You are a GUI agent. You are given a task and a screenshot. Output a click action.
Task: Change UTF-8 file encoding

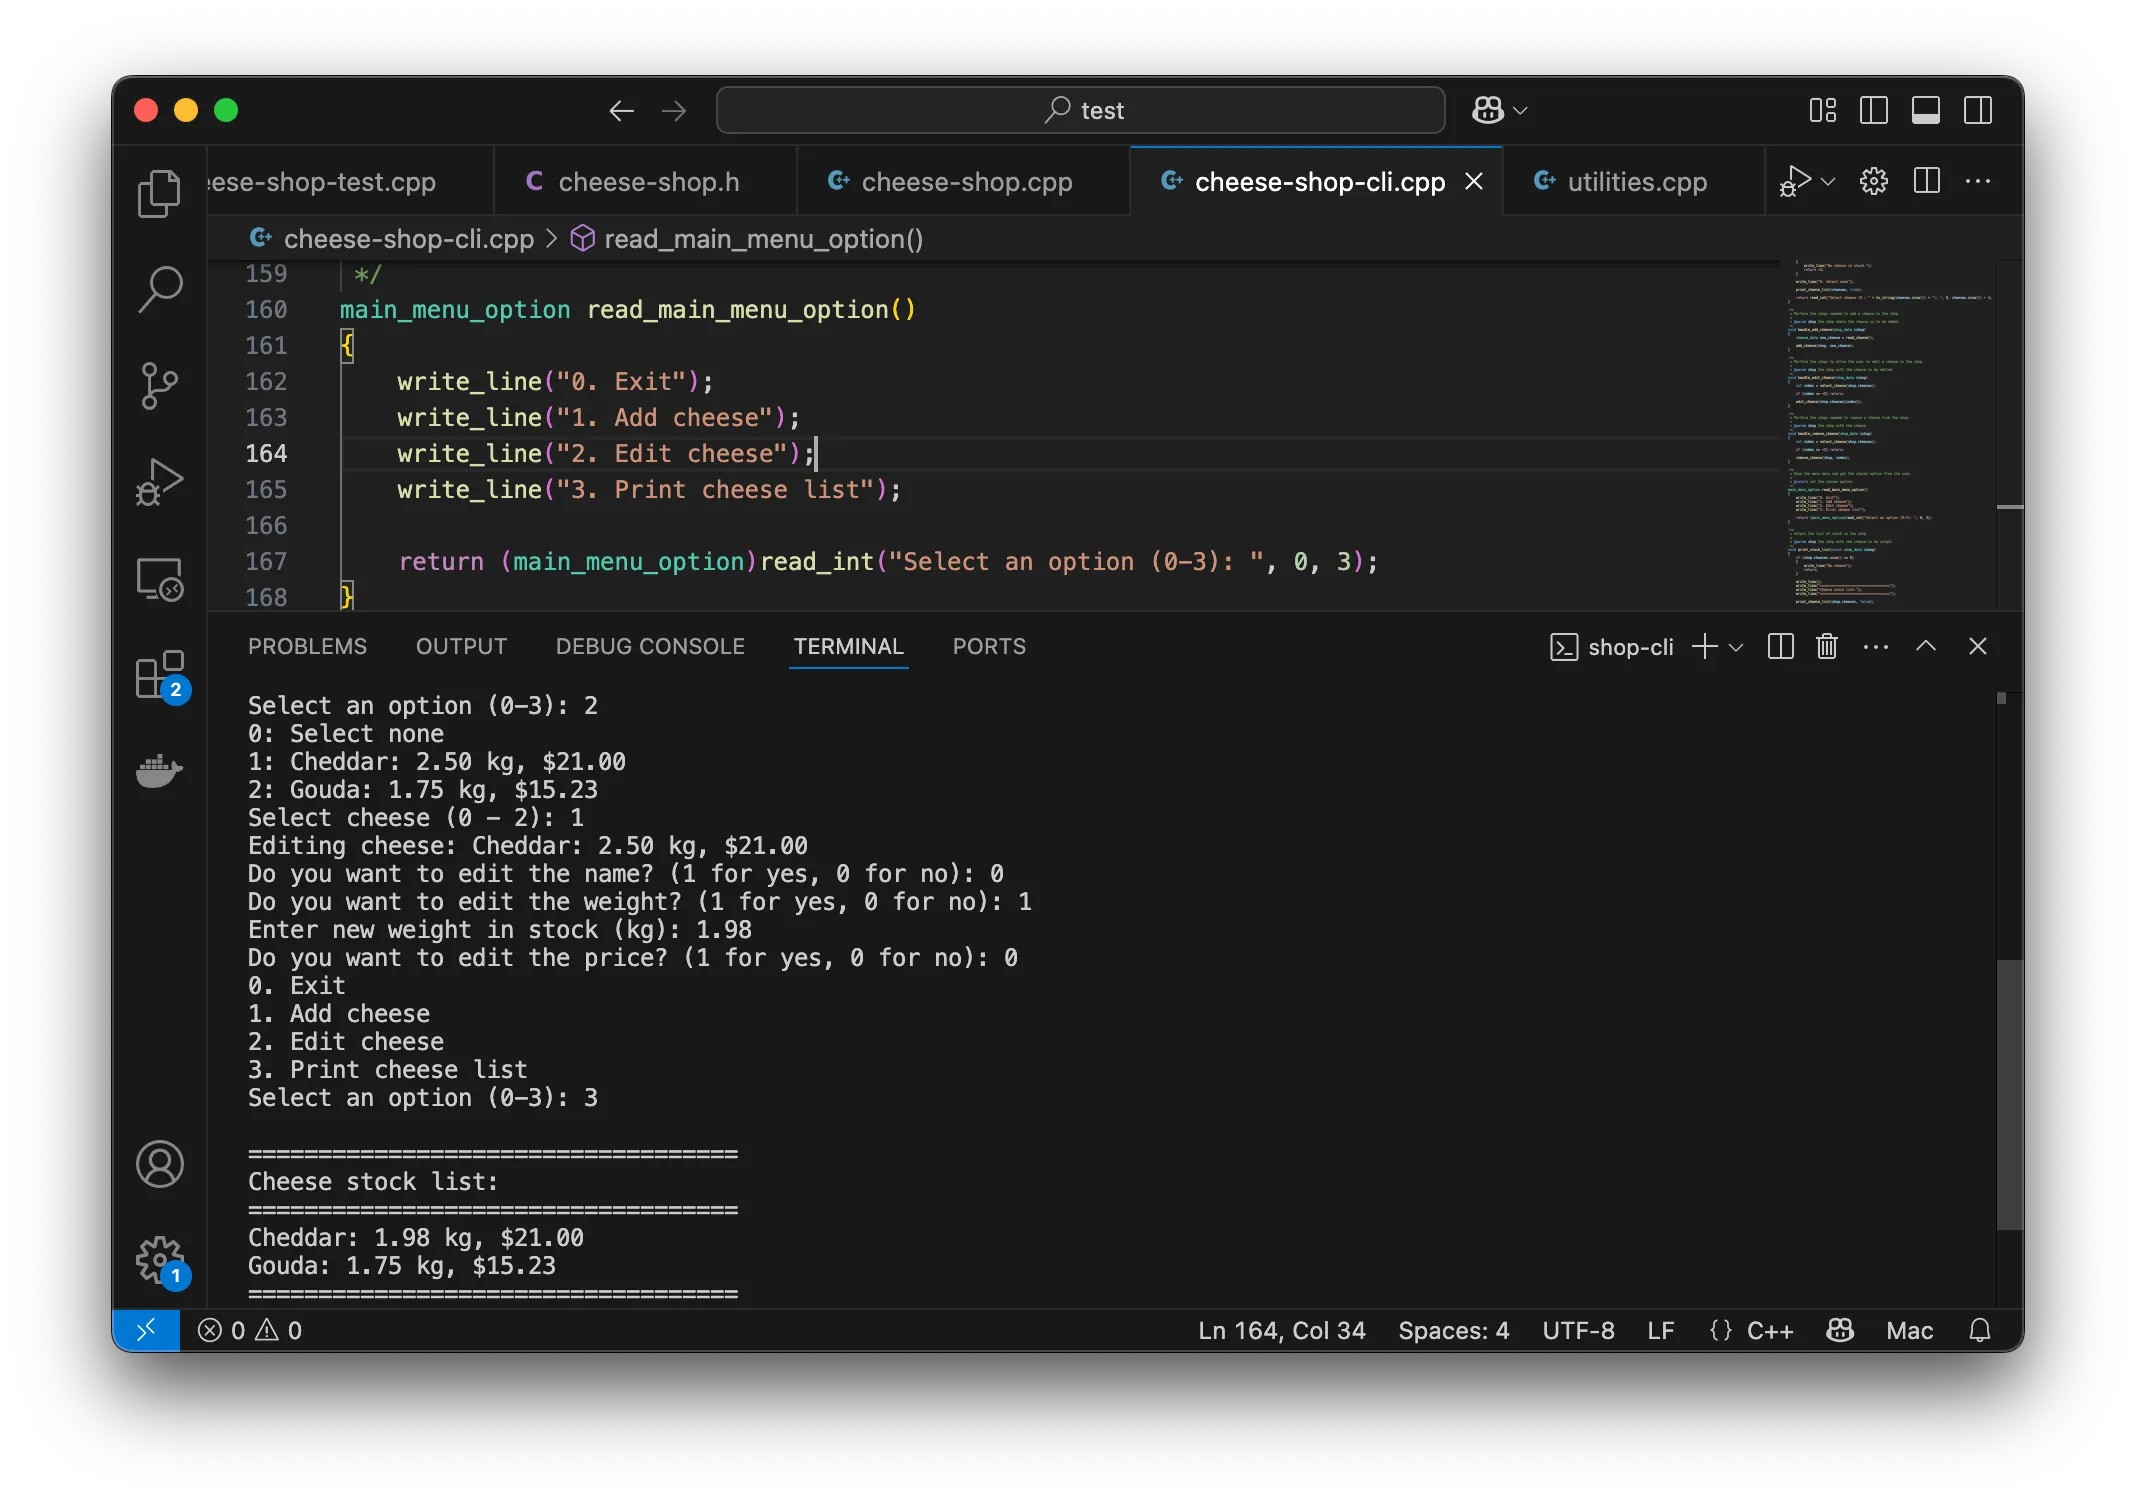pos(1578,1330)
